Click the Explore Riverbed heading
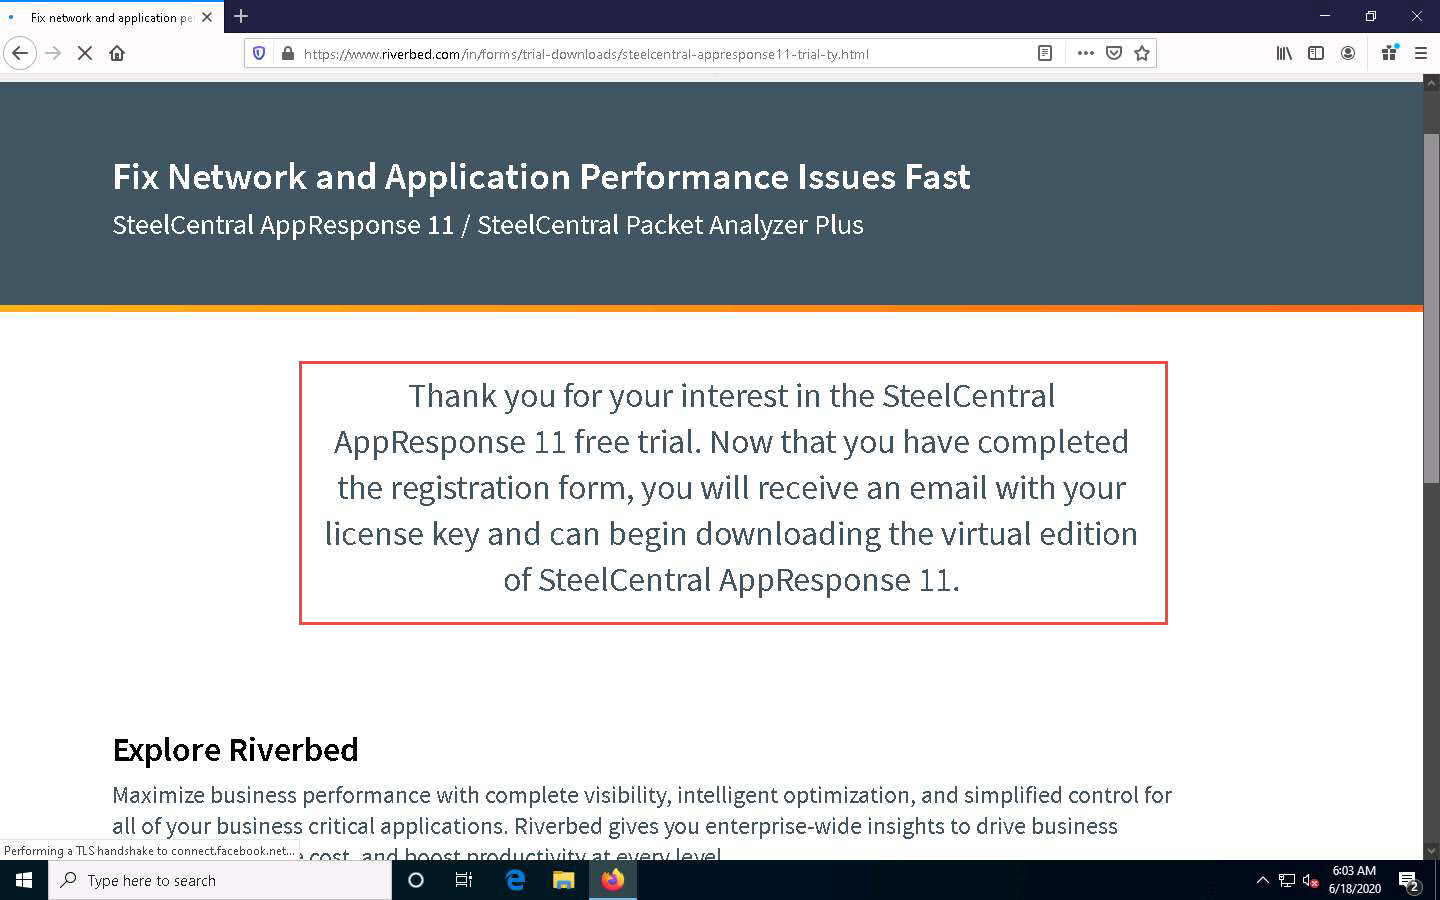This screenshot has height=900, width=1440. [235, 750]
